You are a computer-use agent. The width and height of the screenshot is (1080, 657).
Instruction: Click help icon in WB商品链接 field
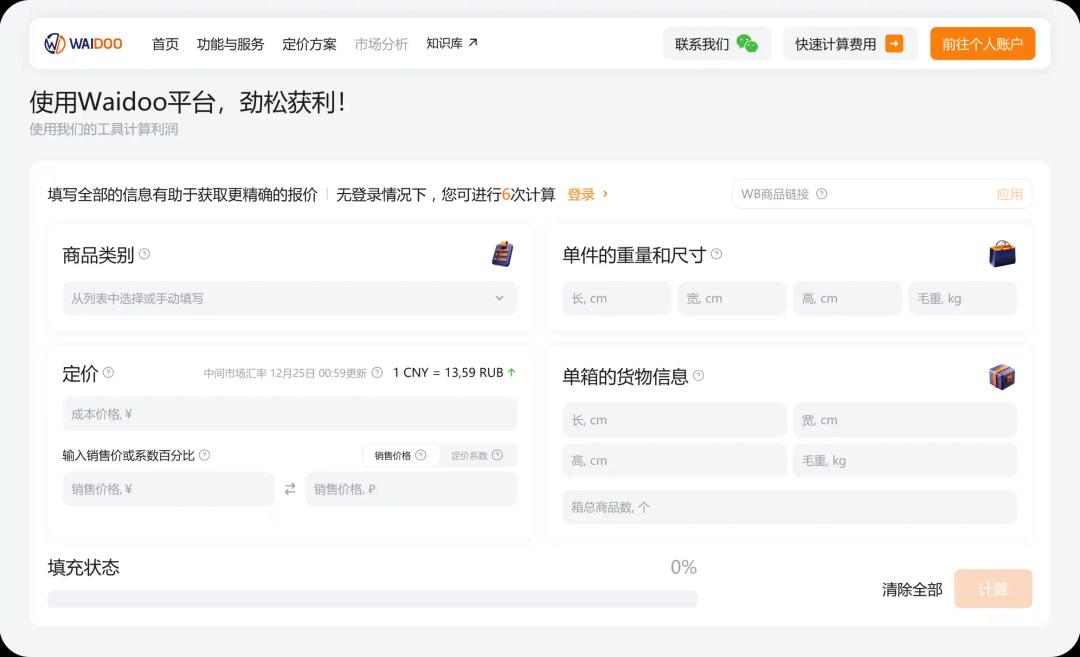click(821, 194)
